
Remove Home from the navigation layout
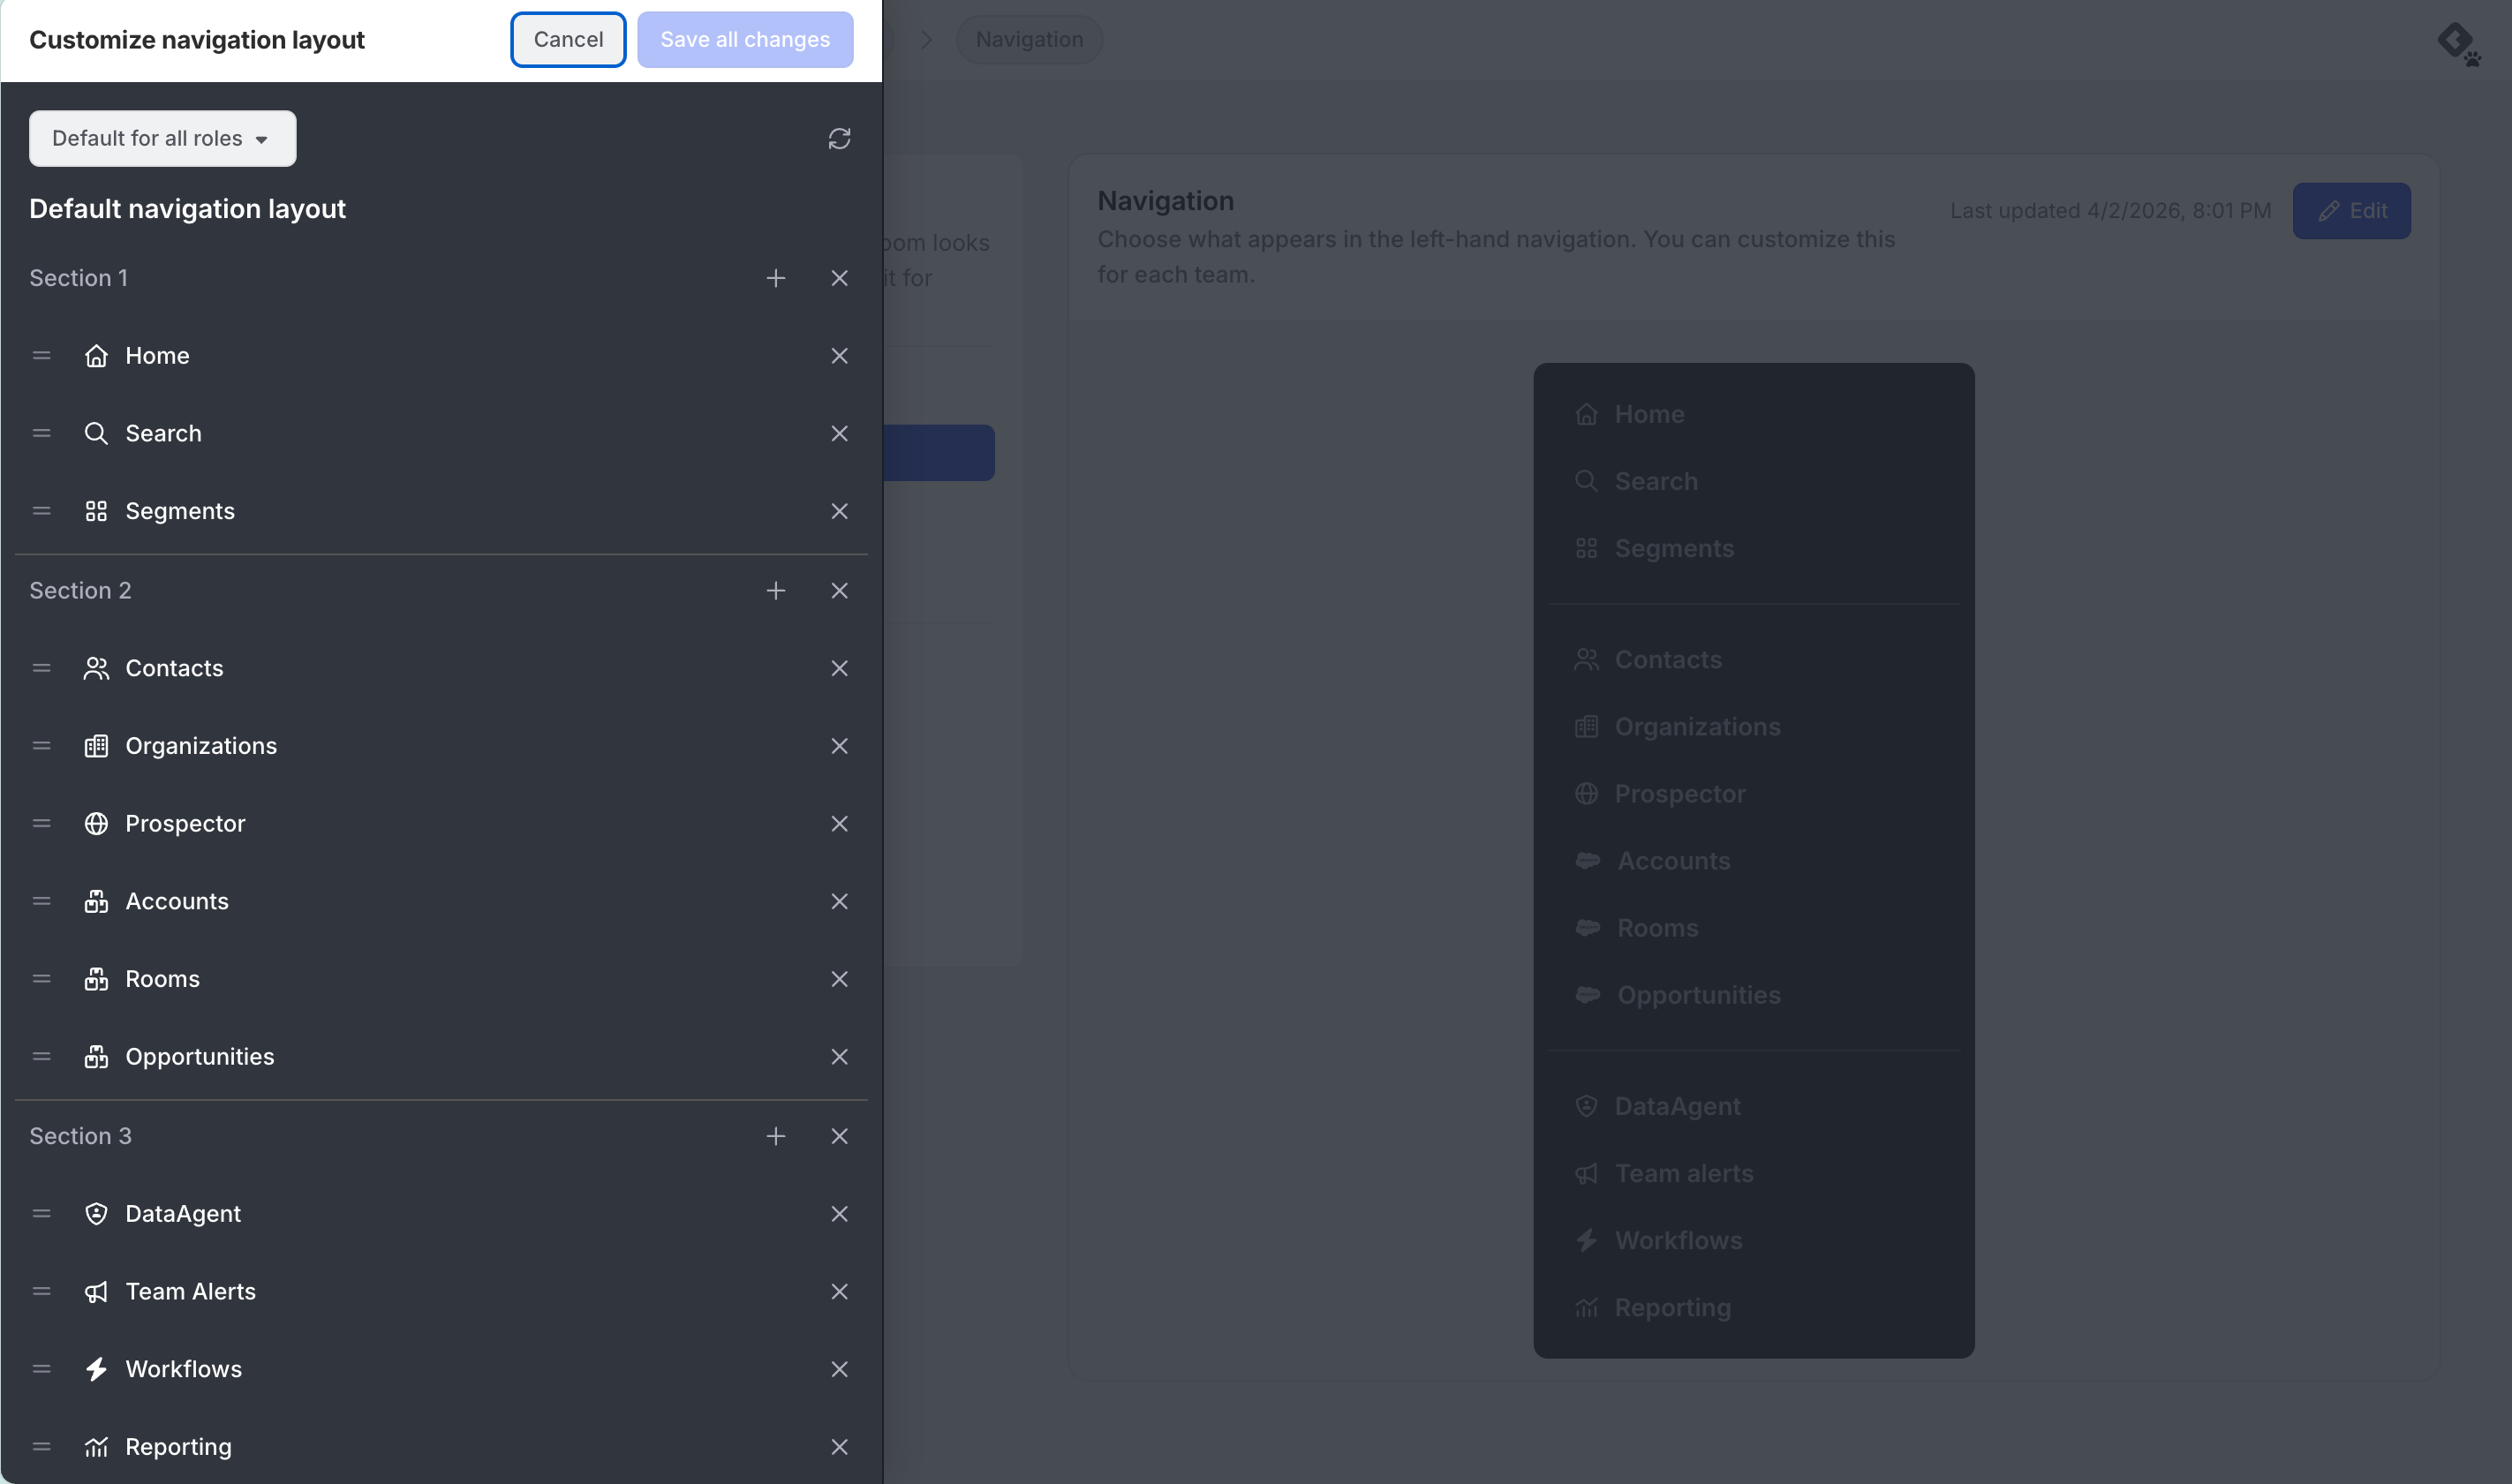839,356
